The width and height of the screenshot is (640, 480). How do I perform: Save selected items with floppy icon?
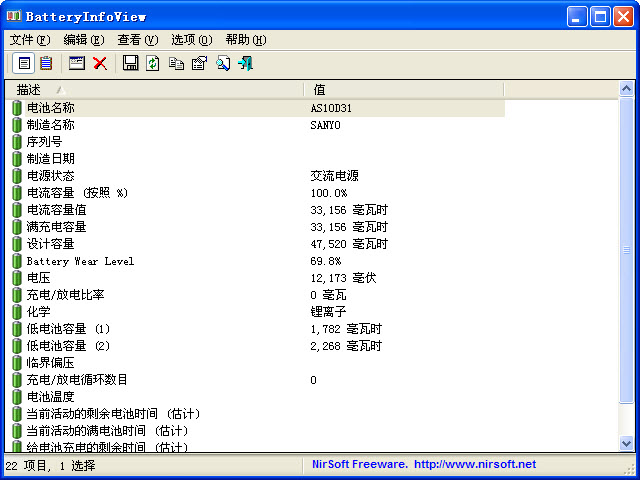point(130,63)
